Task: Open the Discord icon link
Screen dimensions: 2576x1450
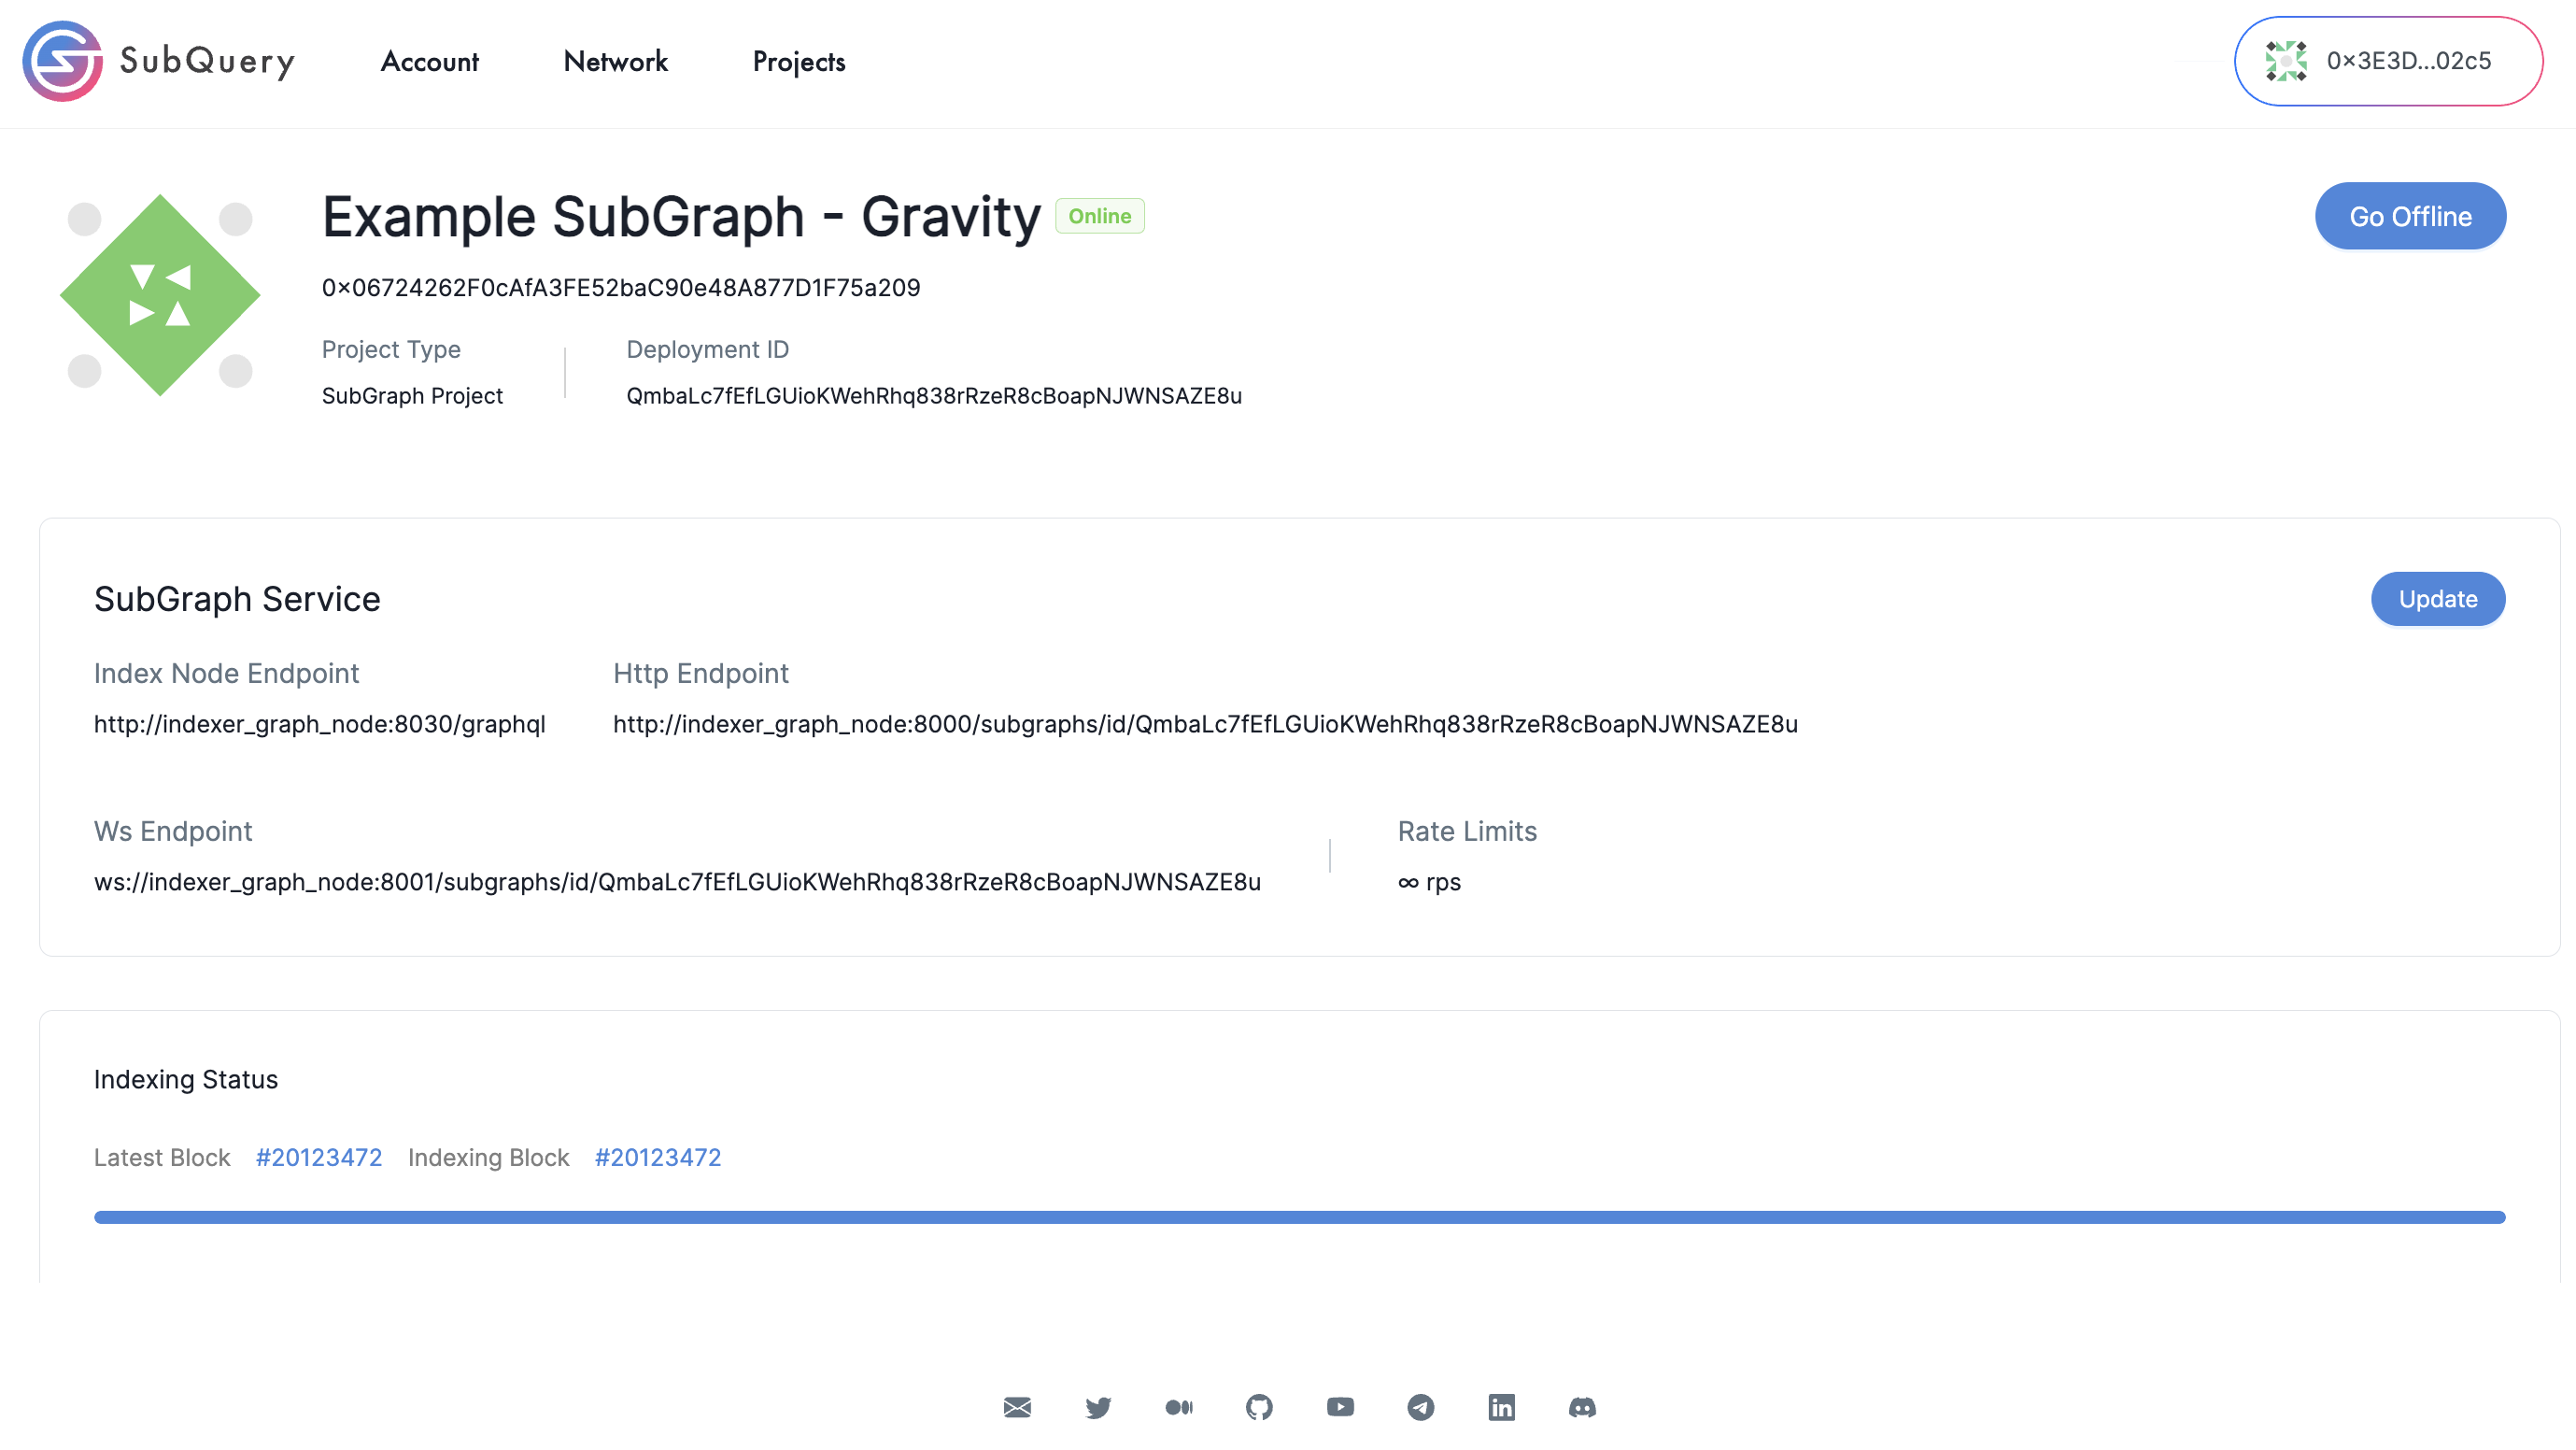Action: click(1582, 1408)
